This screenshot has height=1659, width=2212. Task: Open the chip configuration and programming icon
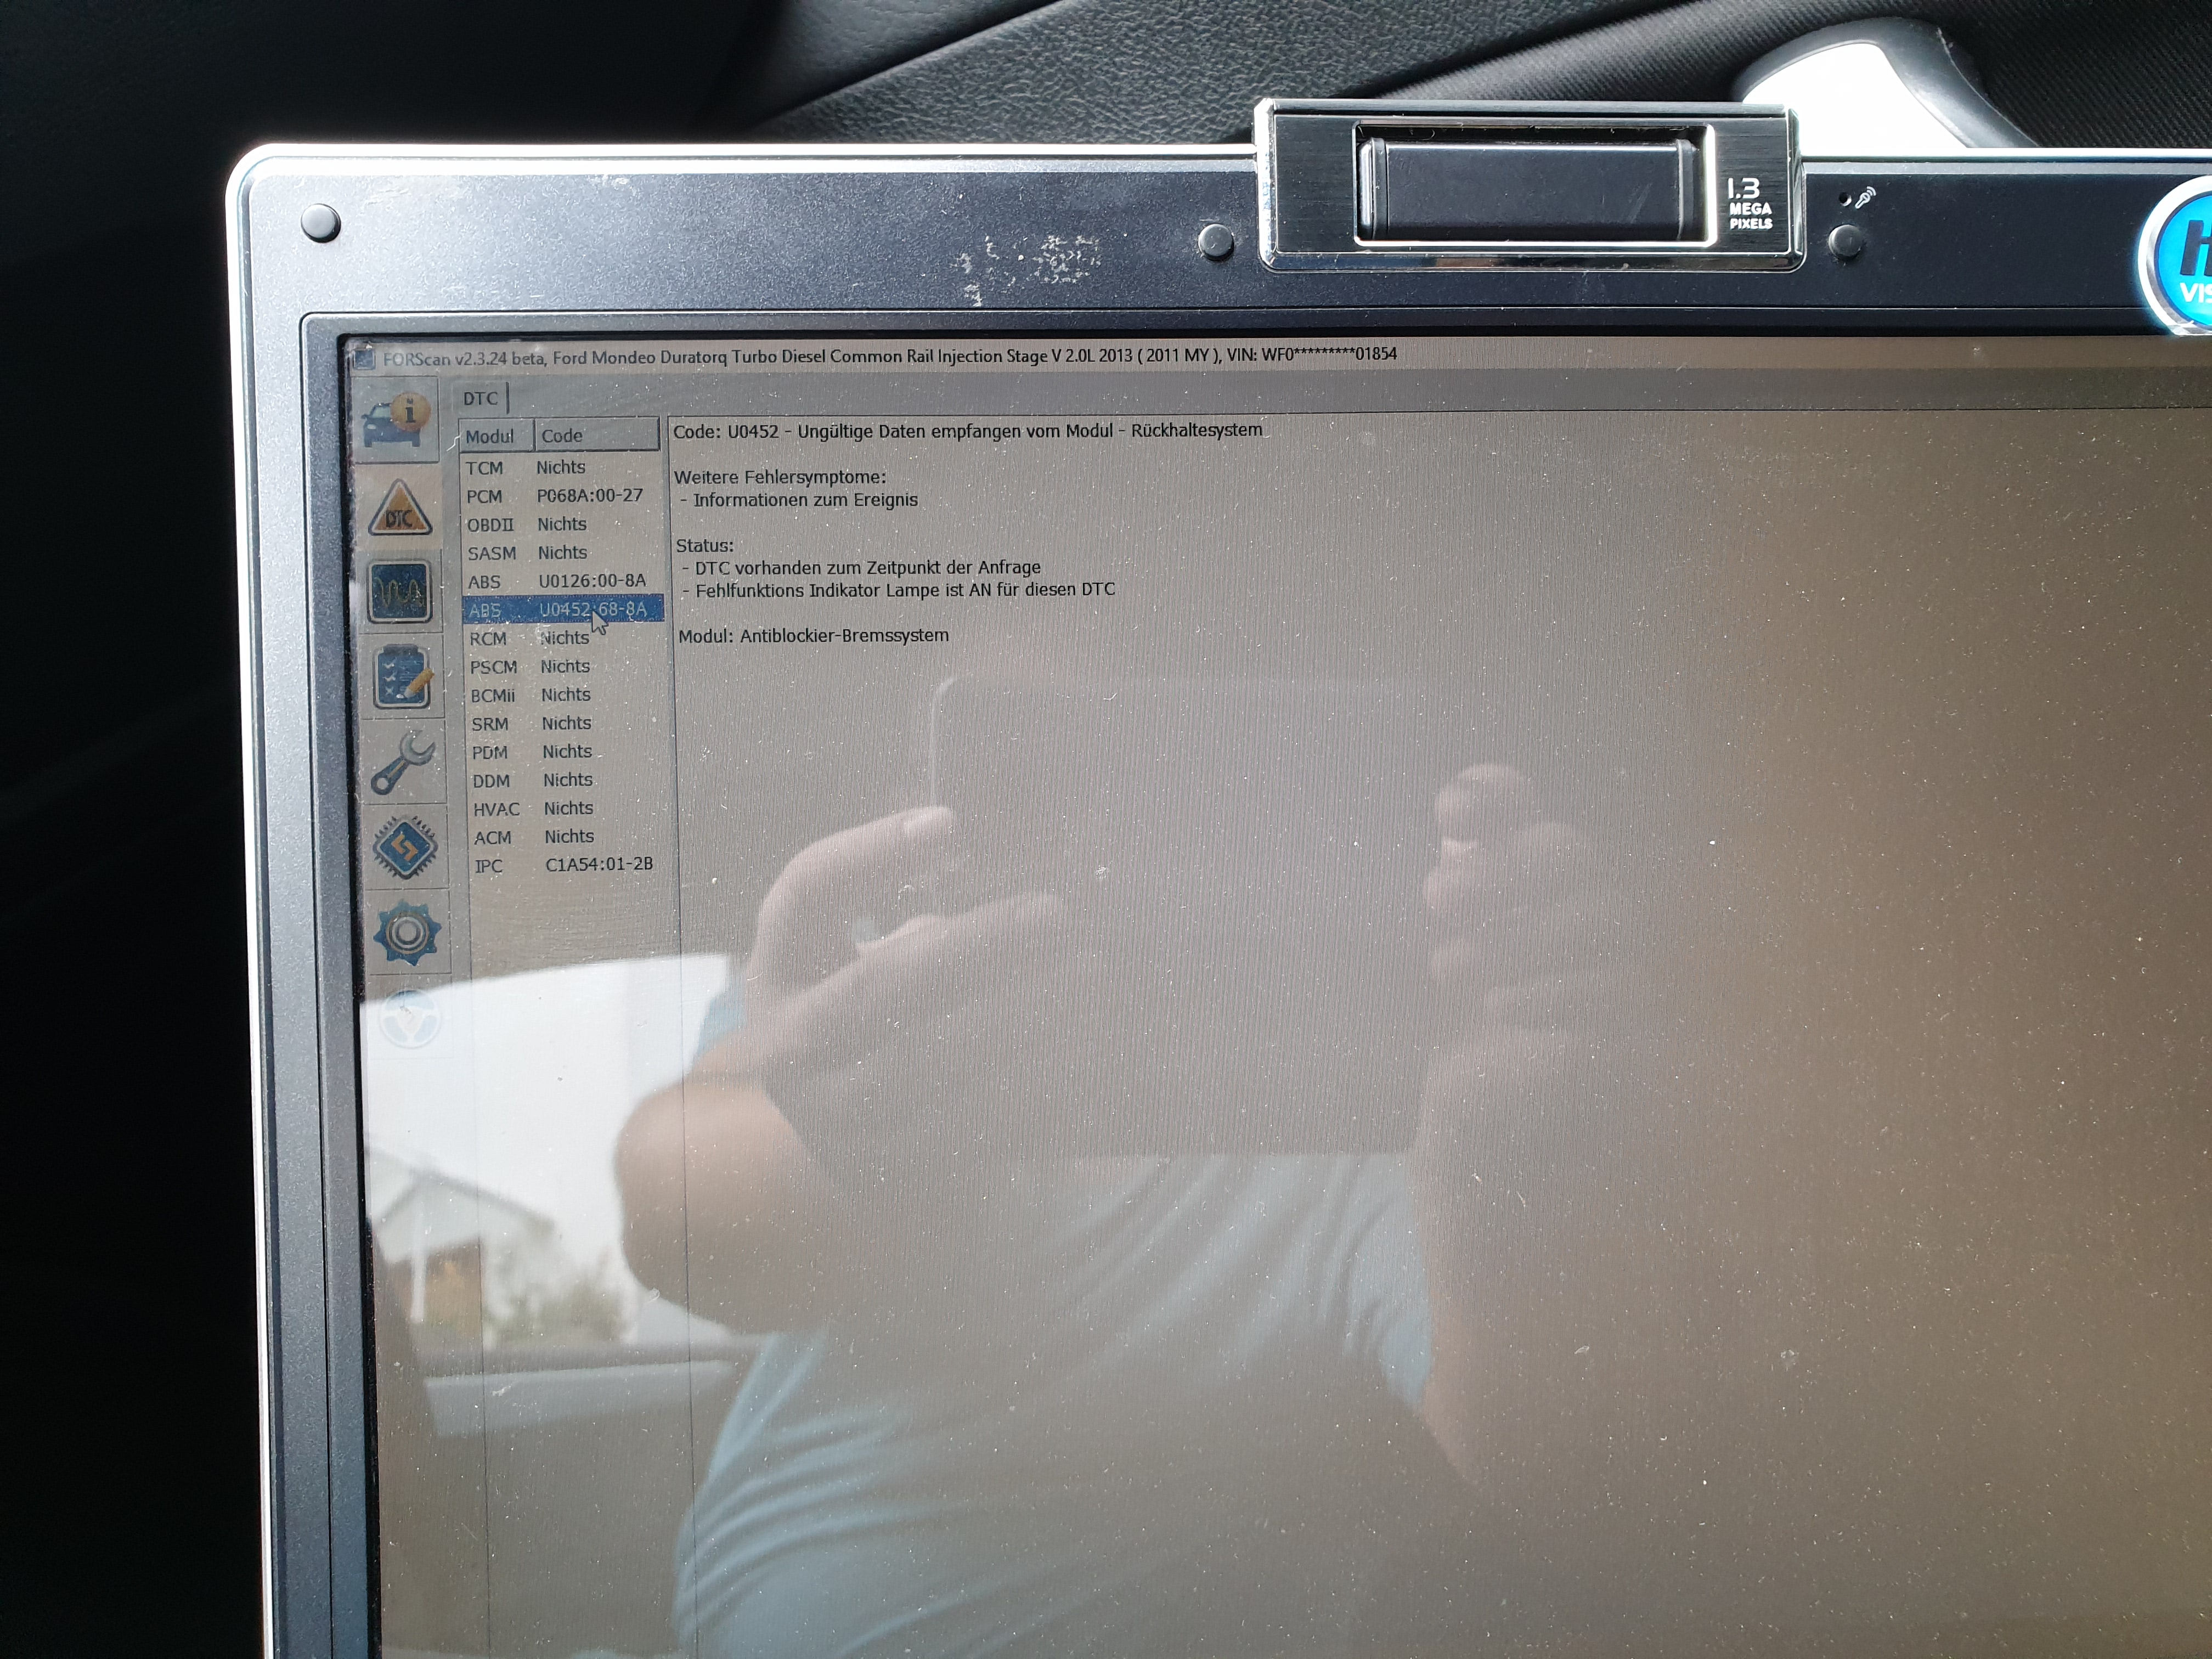click(x=404, y=848)
